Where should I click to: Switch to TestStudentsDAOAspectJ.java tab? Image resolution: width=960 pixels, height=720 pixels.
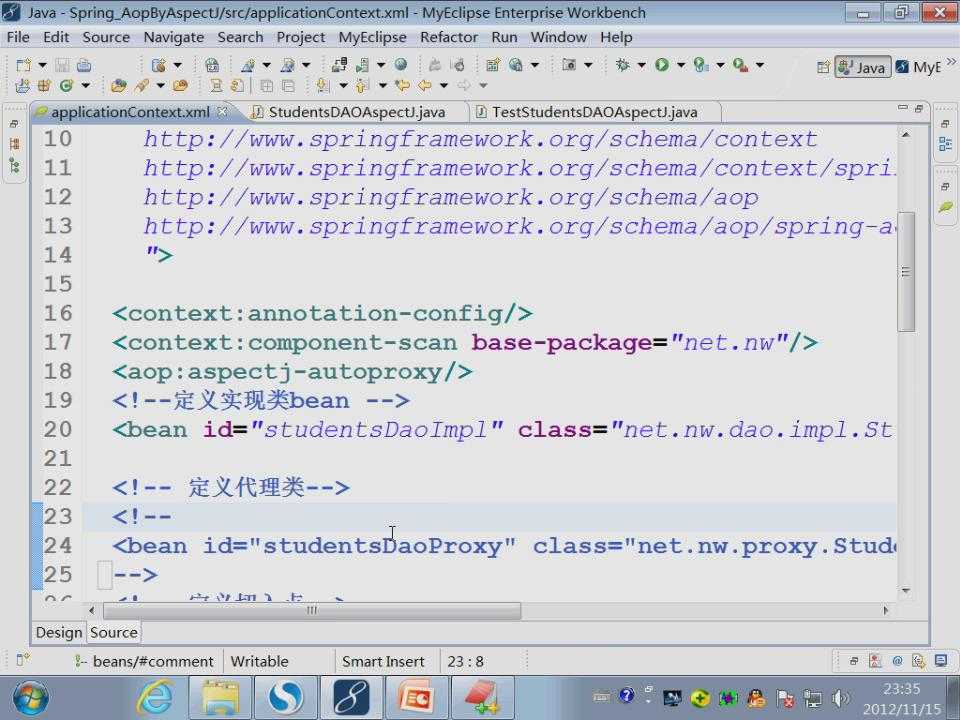click(594, 112)
